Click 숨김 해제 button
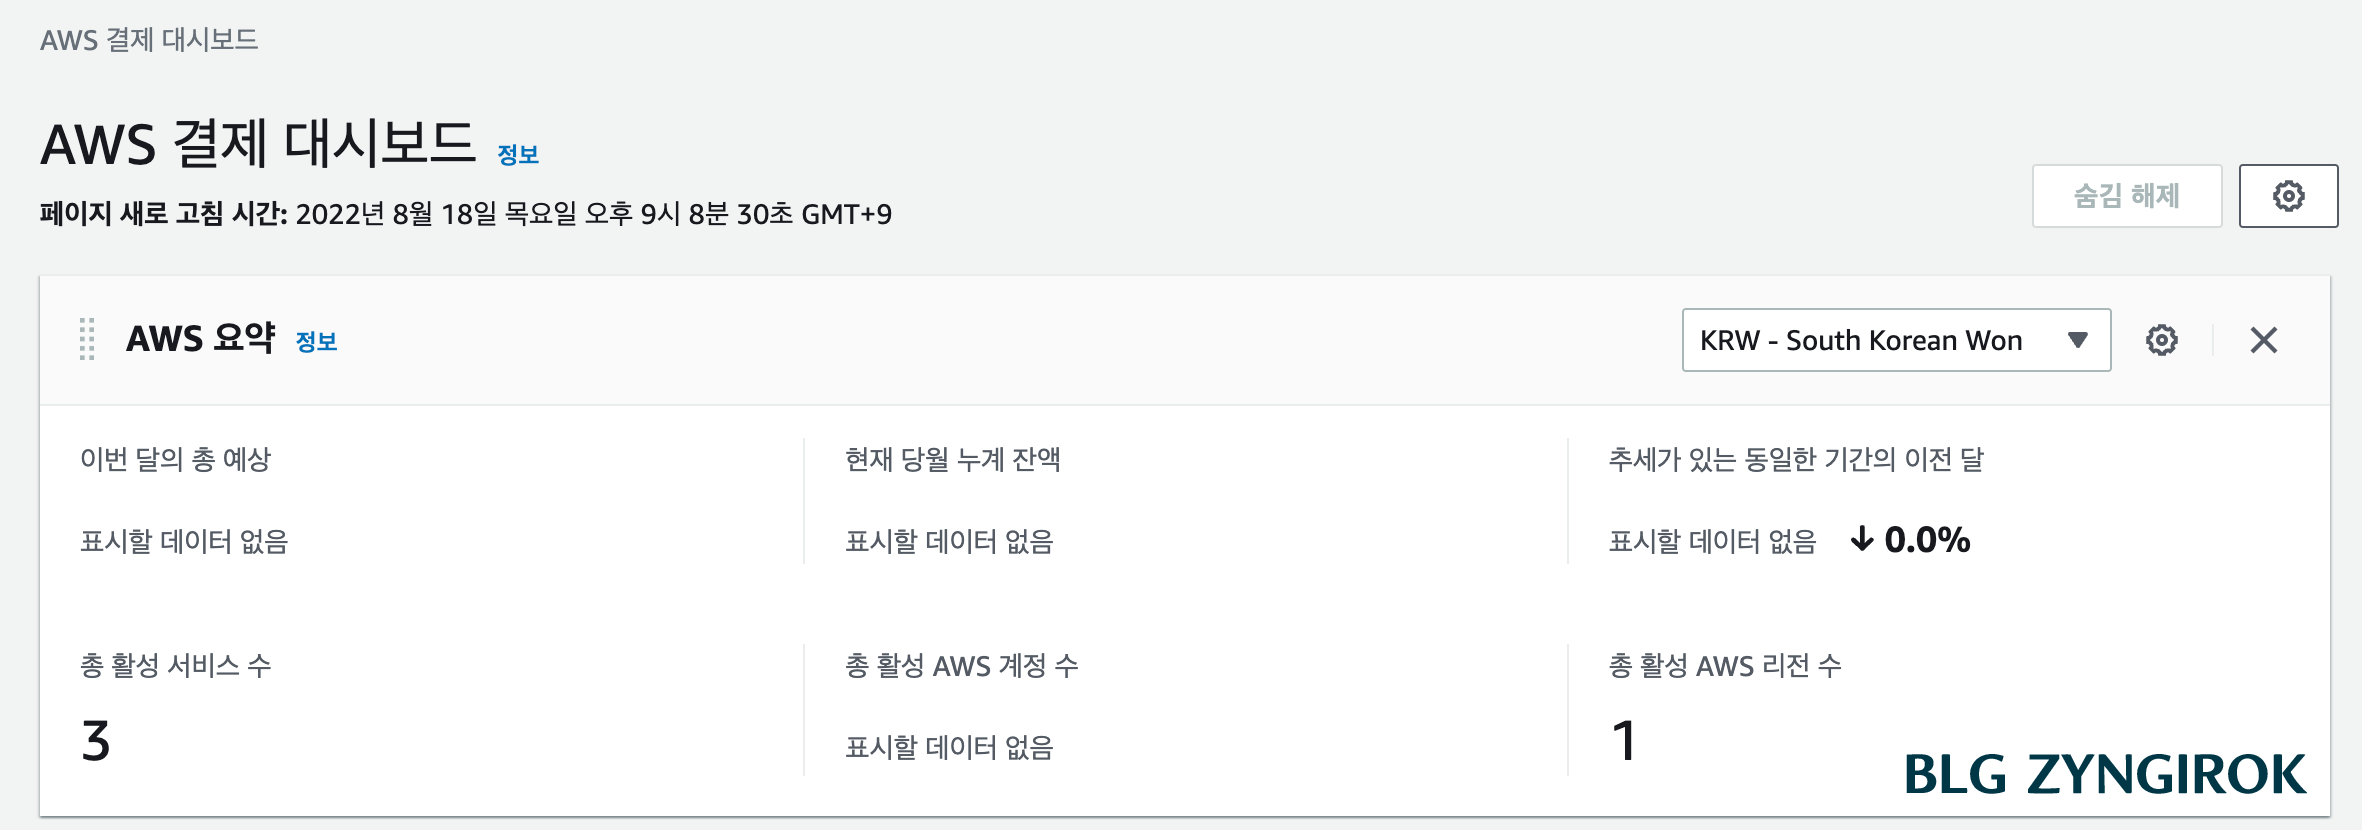This screenshot has height=830, width=2362. [x=2126, y=196]
